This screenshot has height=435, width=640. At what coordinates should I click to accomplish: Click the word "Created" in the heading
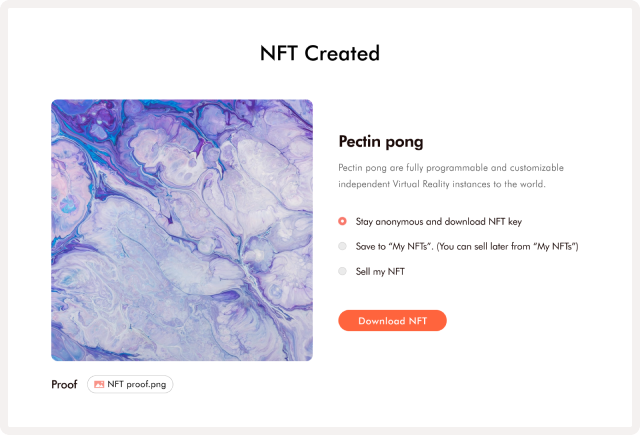342,53
